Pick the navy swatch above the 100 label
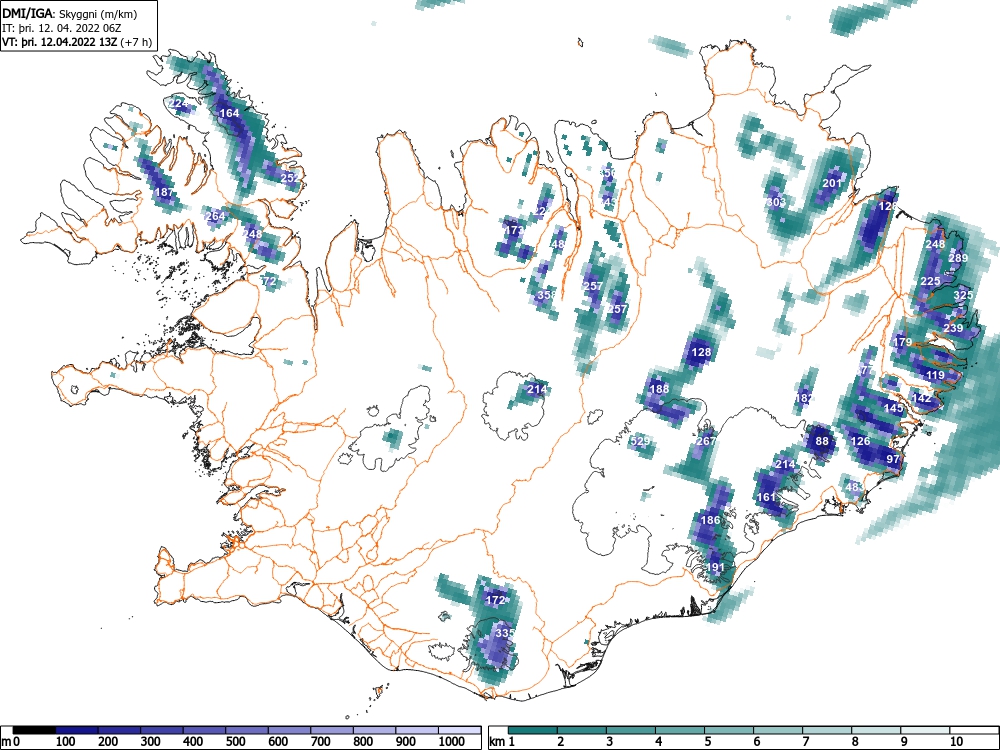1000x750 pixels. click(77, 730)
